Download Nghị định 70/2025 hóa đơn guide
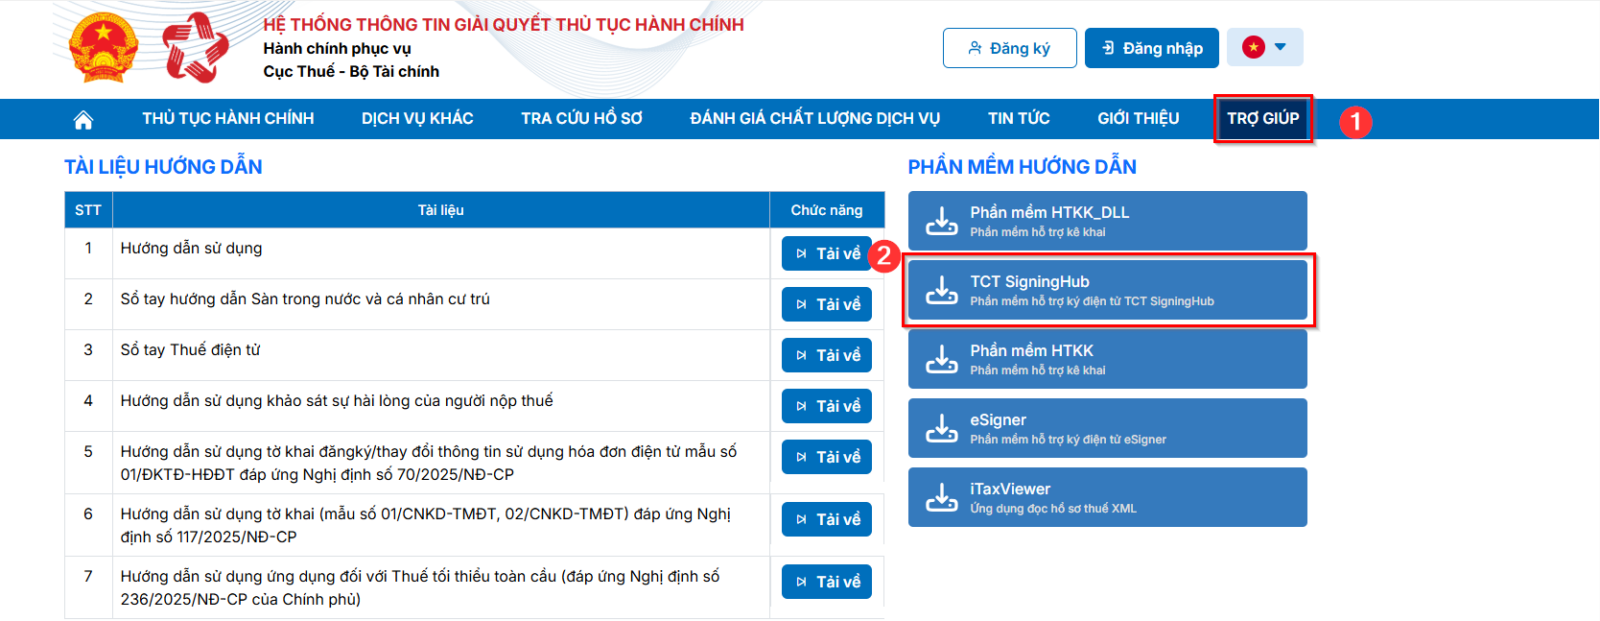Viewport: 1600px width, 621px height. click(x=827, y=458)
